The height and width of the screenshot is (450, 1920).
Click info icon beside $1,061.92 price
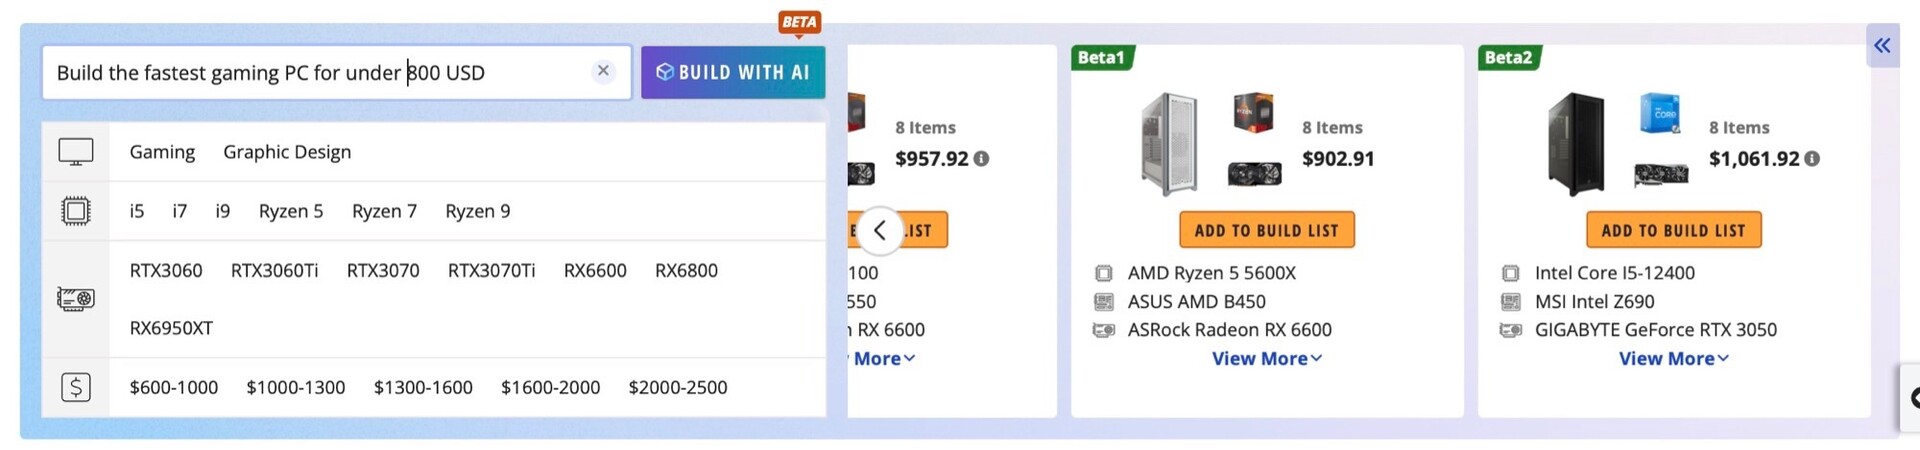(x=1813, y=159)
